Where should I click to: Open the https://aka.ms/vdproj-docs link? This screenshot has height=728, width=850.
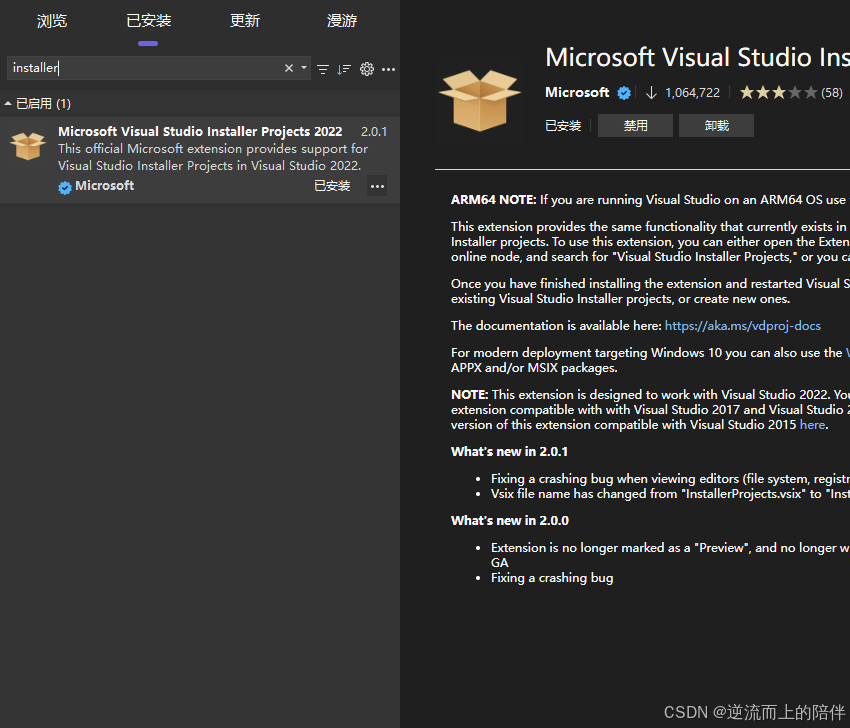click(743, 326)
